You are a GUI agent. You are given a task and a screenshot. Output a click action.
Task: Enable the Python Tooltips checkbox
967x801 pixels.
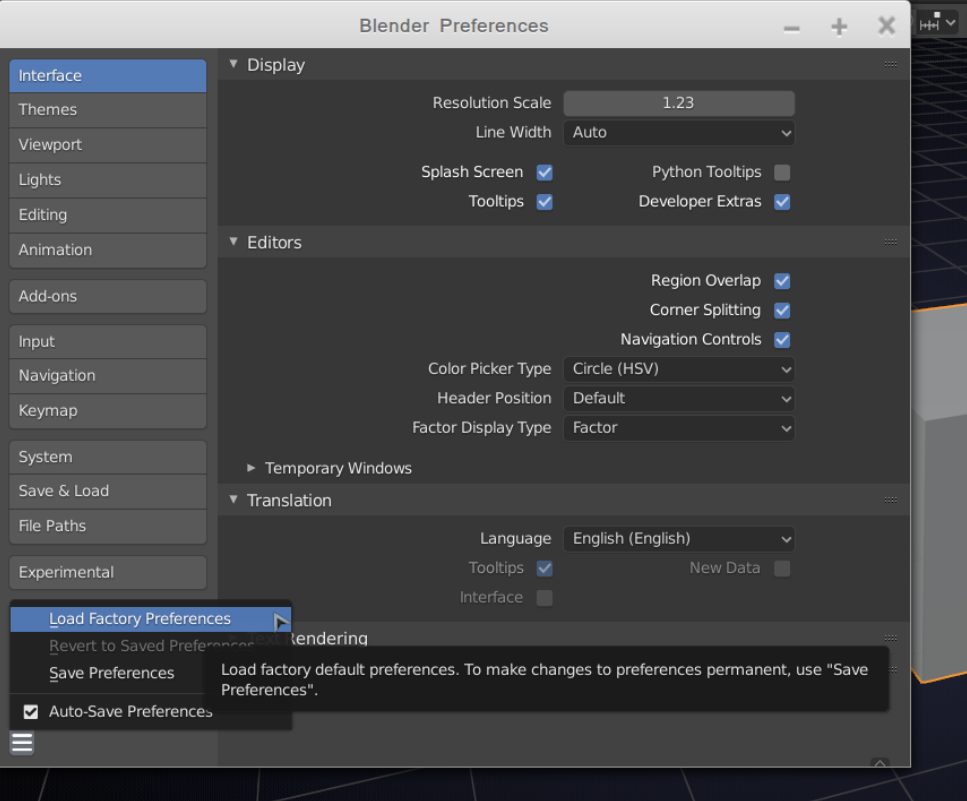(x=782, y=172)
